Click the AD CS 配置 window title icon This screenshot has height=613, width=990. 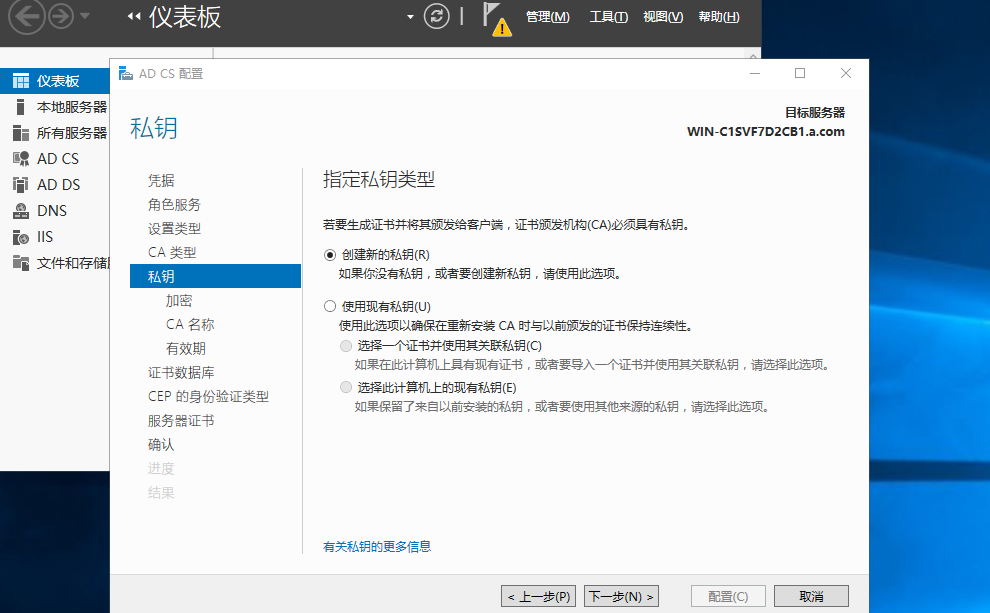pyautogui.click(x=126, y=74)
